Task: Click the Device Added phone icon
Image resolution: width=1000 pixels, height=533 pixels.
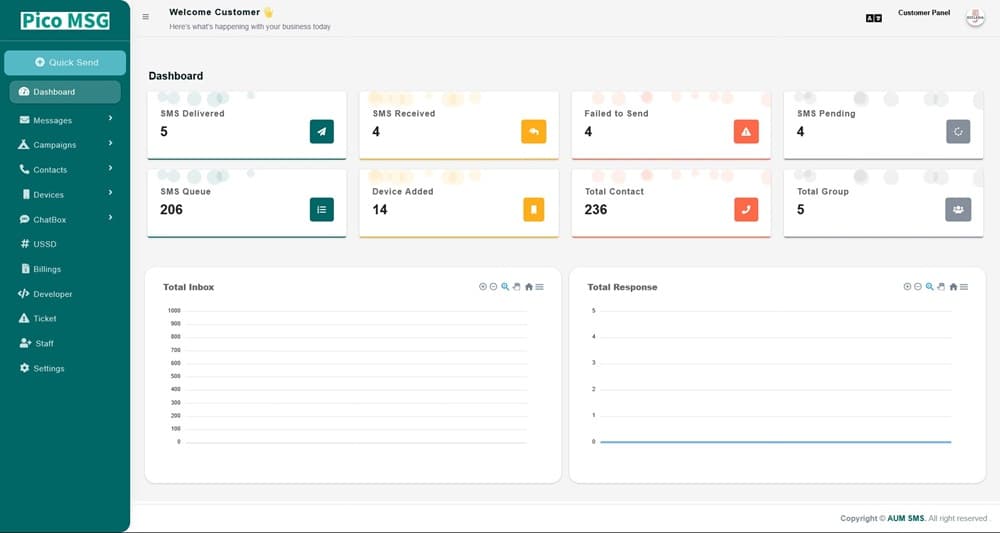Action: 533,209
